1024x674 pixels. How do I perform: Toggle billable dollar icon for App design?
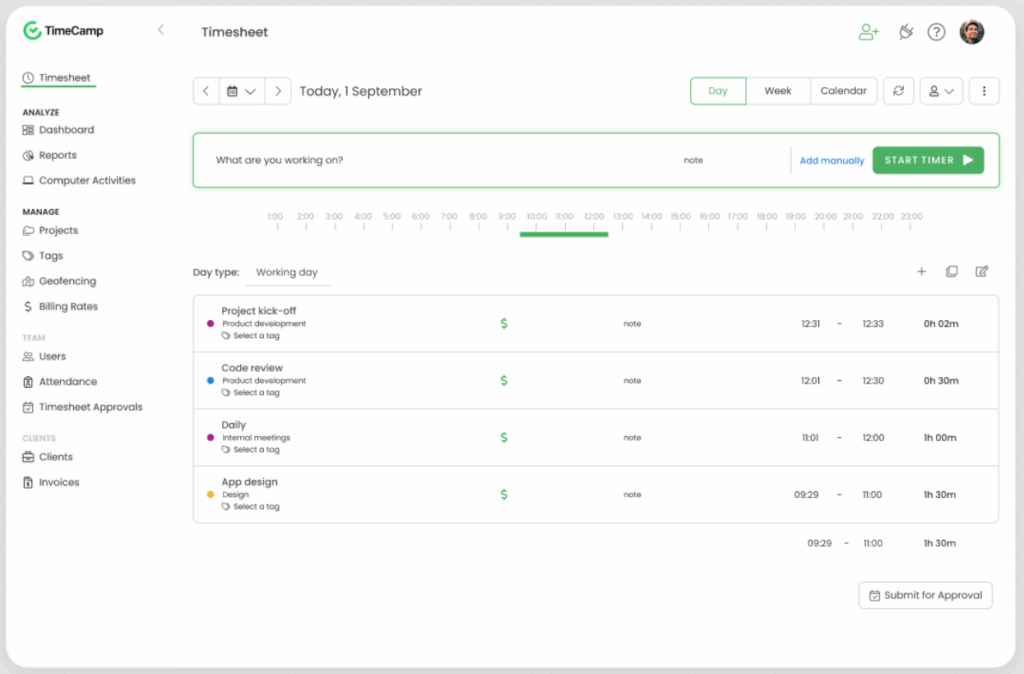pyautogui.click(x=504, y=494)
